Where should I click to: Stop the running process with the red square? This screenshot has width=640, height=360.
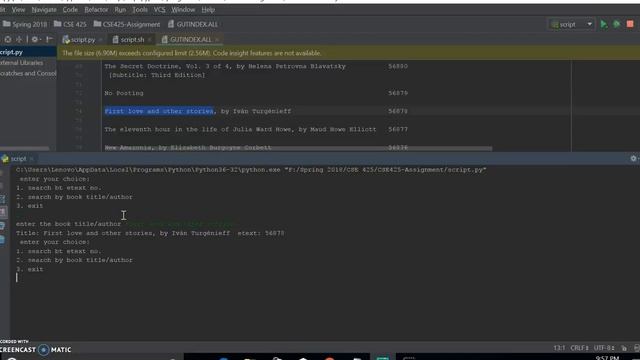(x=630, y=24)
